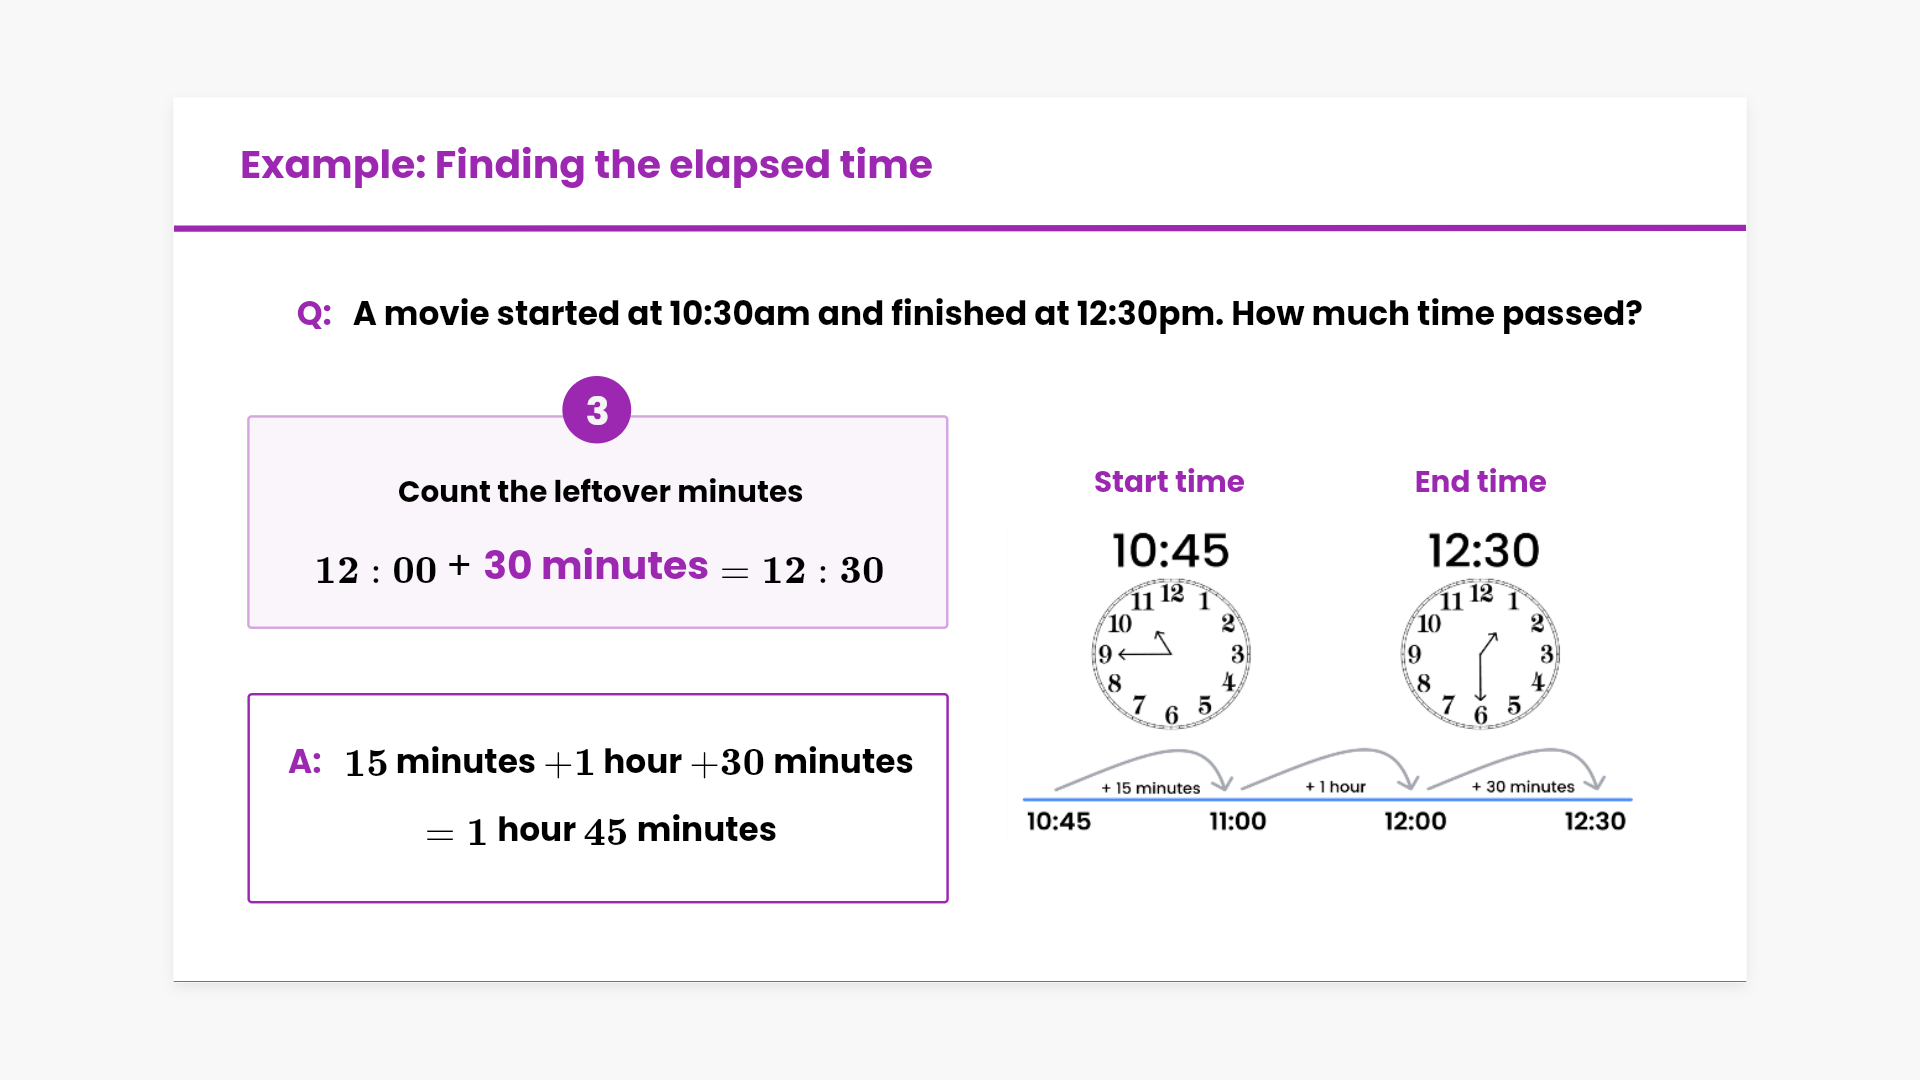Click the "End time" heading
Screen dimensions: 1920x1080
[1480, 482]
